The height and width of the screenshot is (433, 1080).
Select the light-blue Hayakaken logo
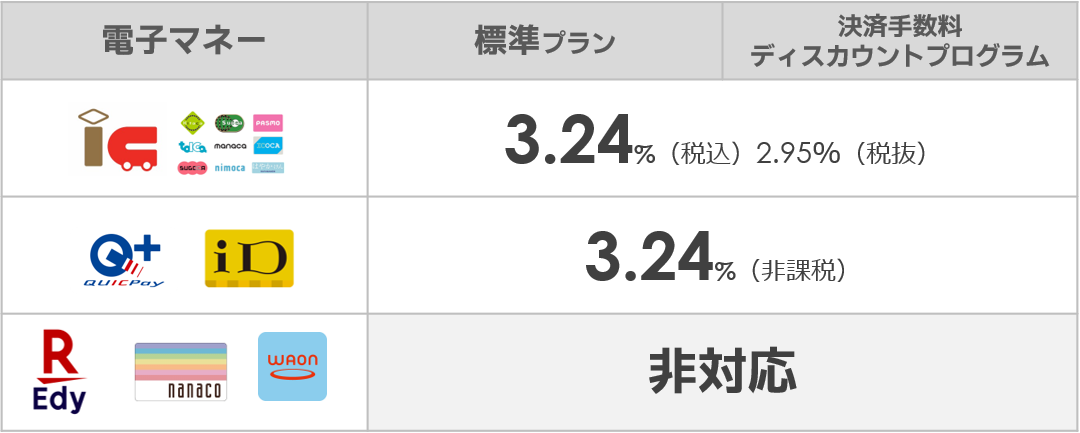tap(268, 168)
